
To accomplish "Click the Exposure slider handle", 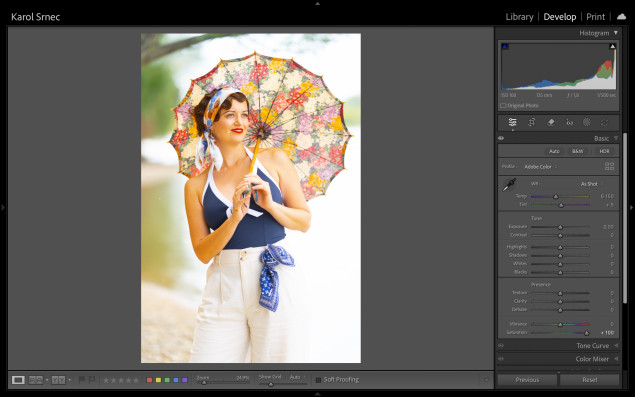I will pyautogui.click(x=560, y=227).
